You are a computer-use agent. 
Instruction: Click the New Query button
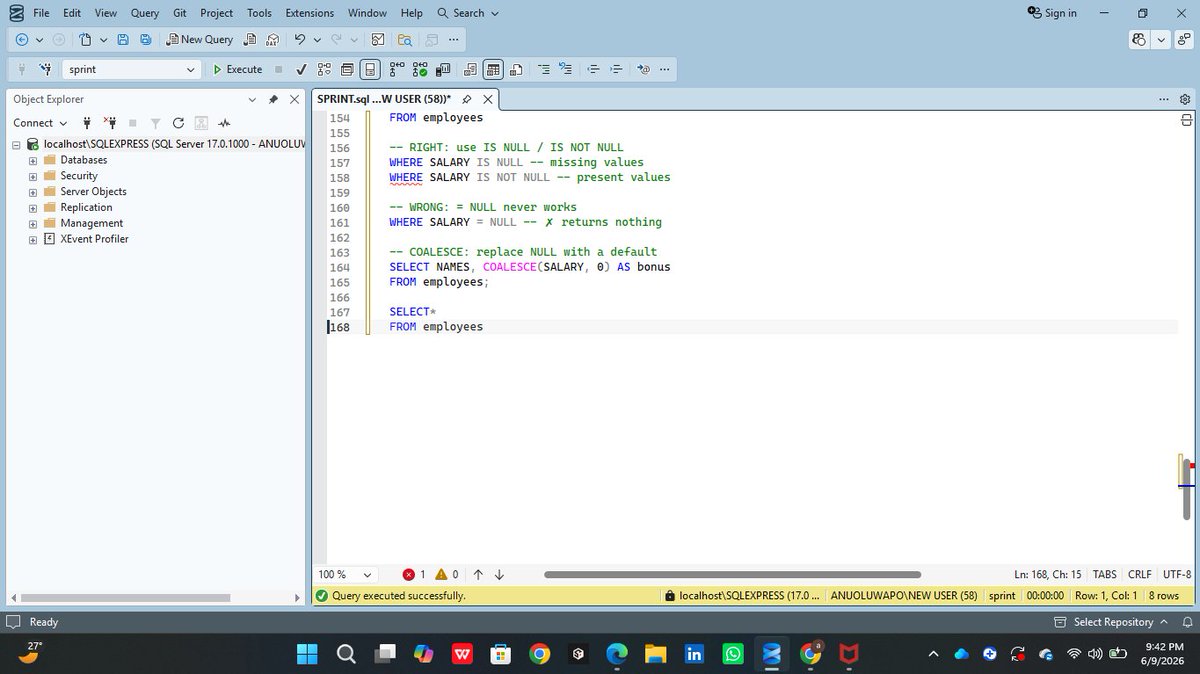tap(200, 39)
